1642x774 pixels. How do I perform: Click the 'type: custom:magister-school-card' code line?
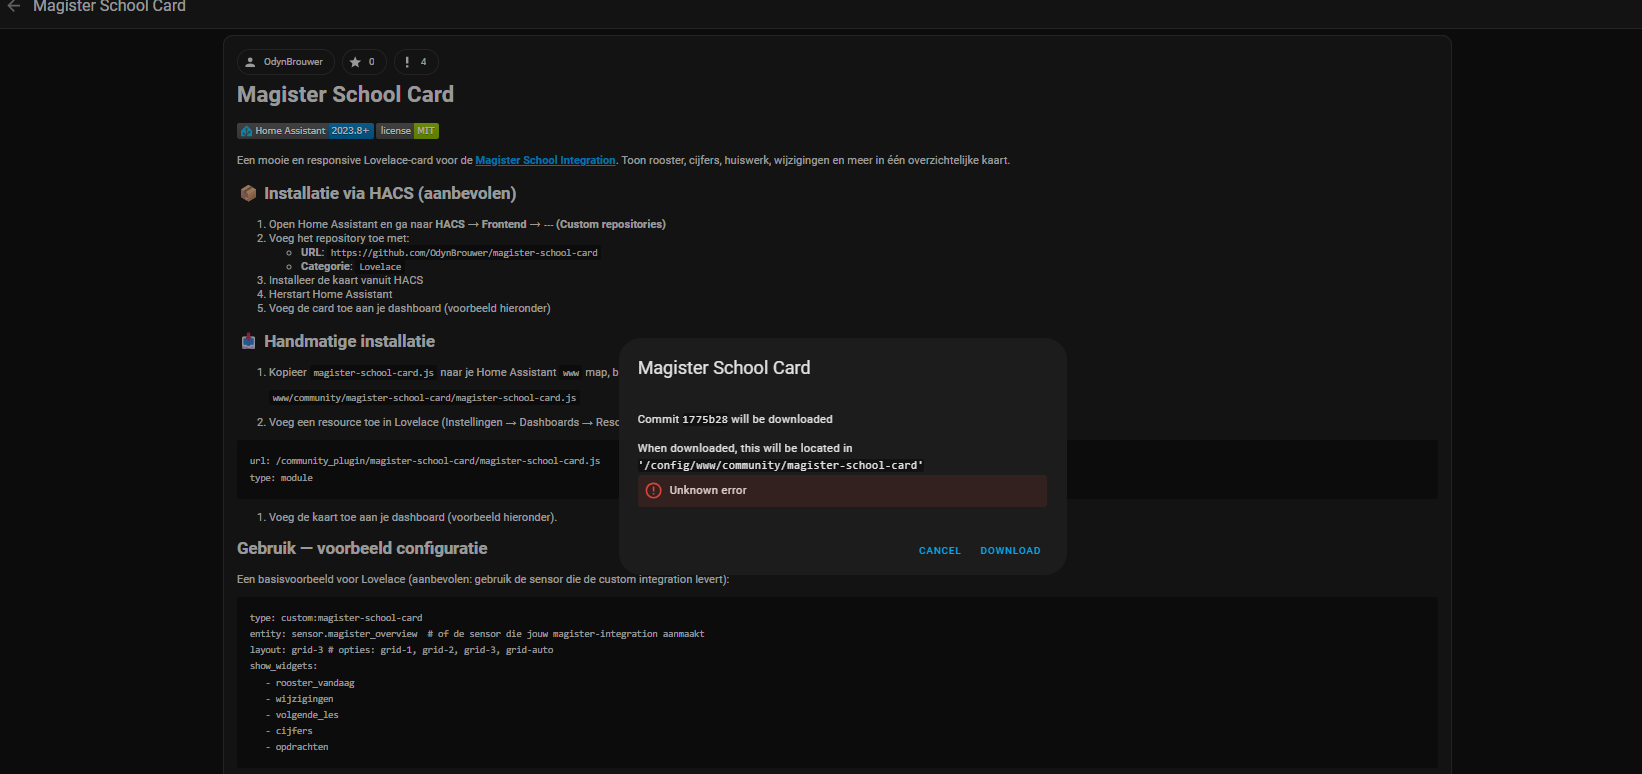tap(336, 618)
